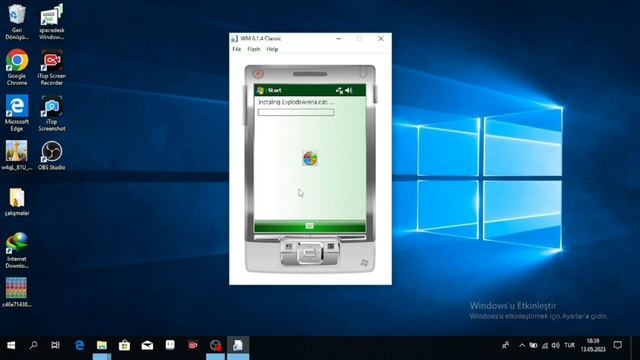Click the taskbar search magnifier
640x360 pixels.
tap(33, 345)
